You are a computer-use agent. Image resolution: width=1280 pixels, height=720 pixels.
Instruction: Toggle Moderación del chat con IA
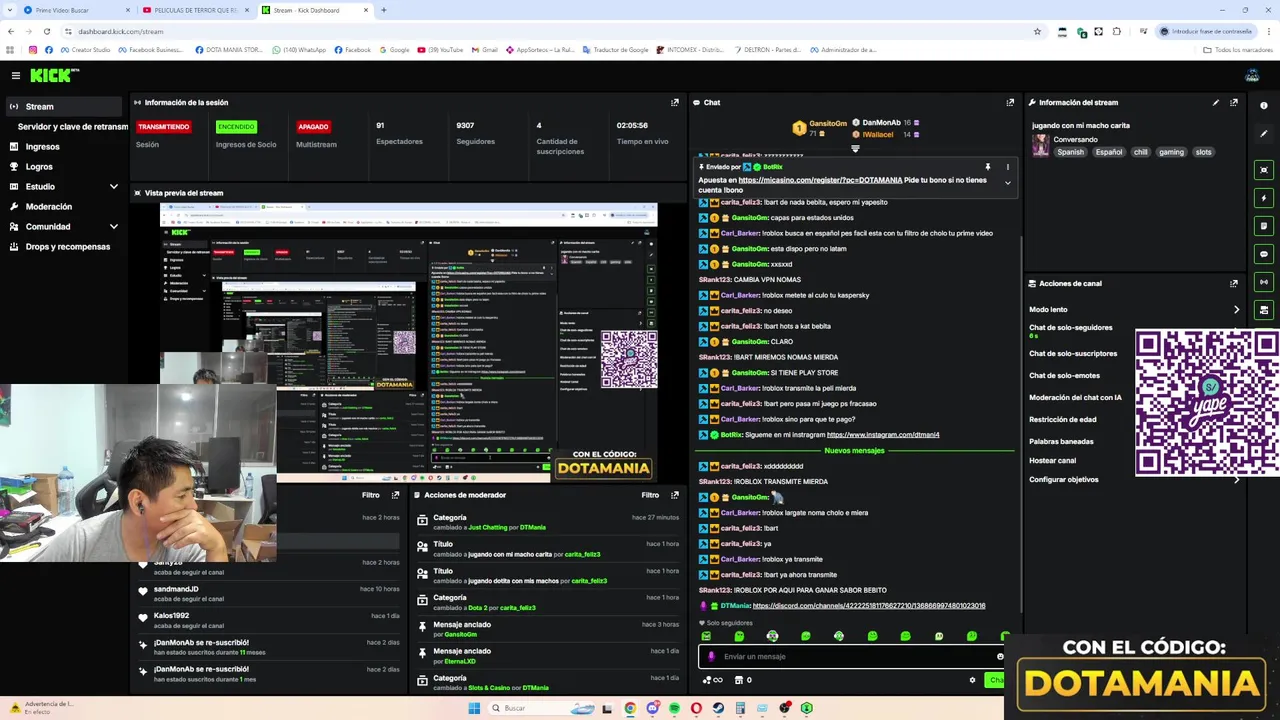click(1075, 397)
